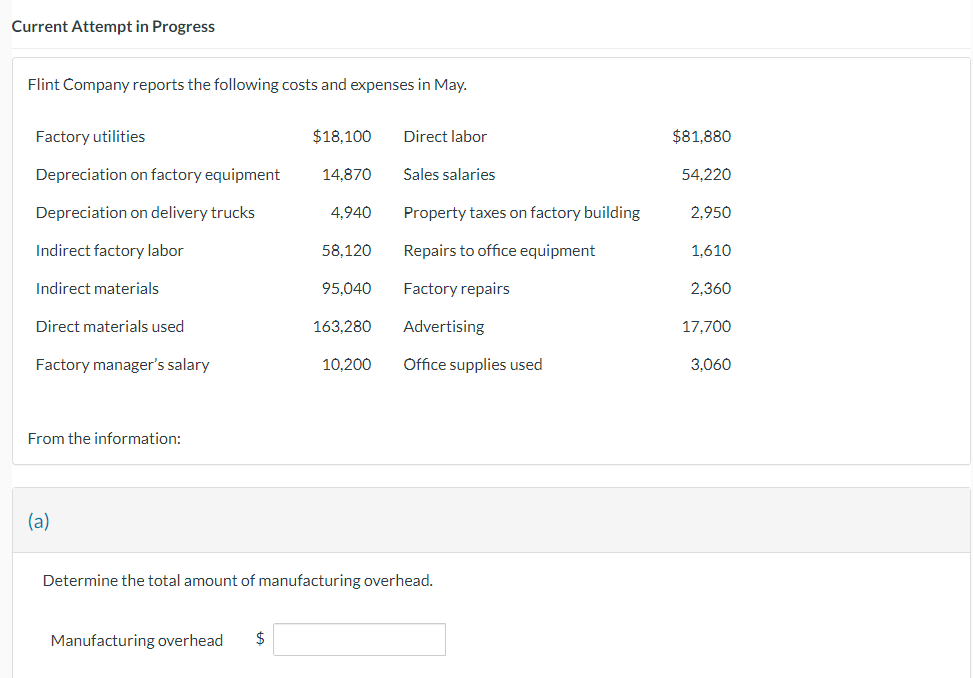Click the "Current Attempt in Progress" heading
The image size is (973, 678).
[x=113, y=27]
